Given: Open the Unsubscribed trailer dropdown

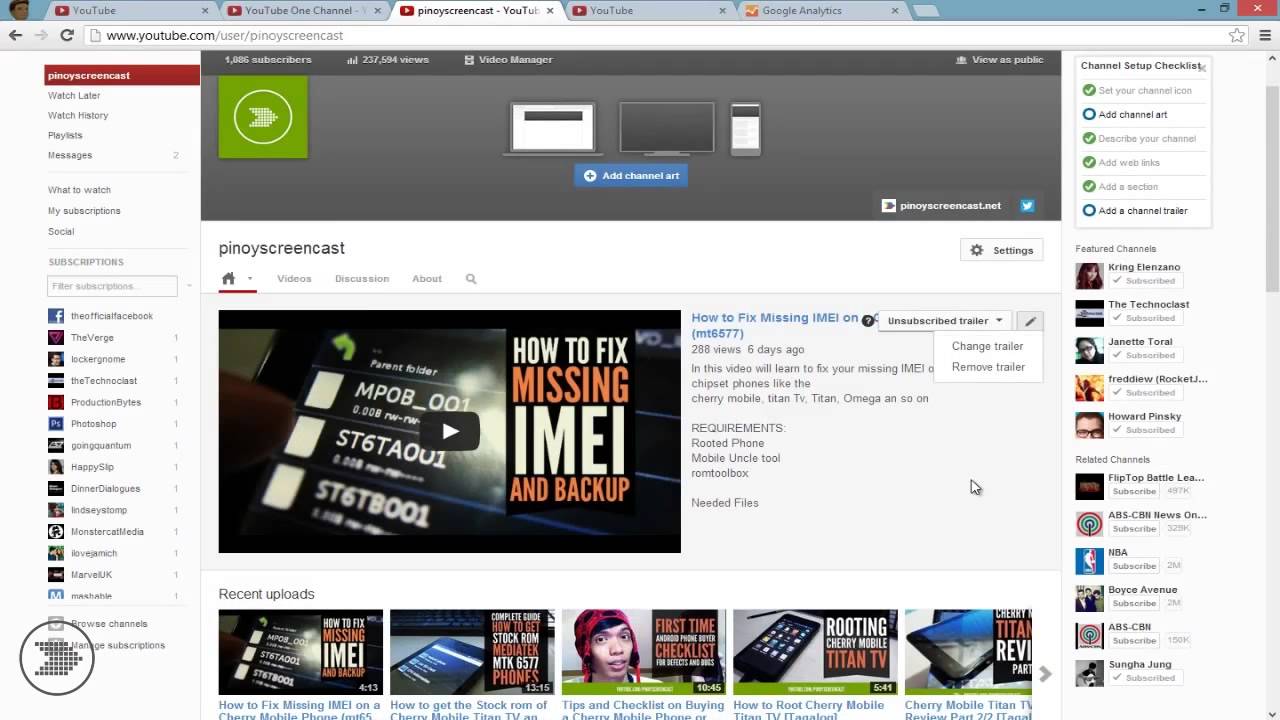Looking at the screenshot, I should (x=945, y=321).
